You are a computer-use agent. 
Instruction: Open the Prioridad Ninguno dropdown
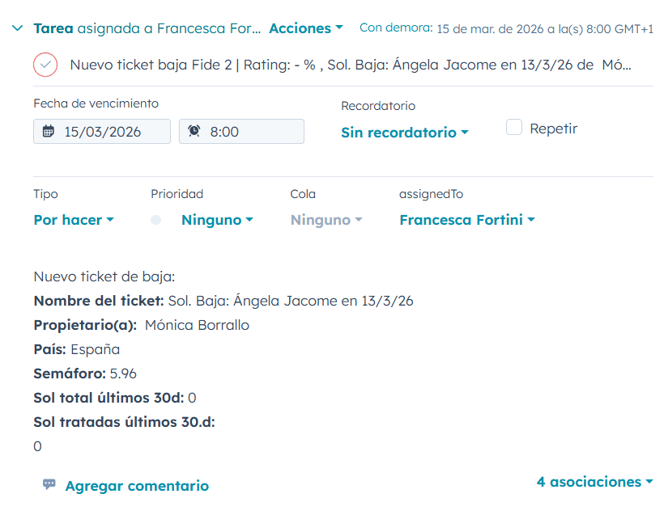217,220
